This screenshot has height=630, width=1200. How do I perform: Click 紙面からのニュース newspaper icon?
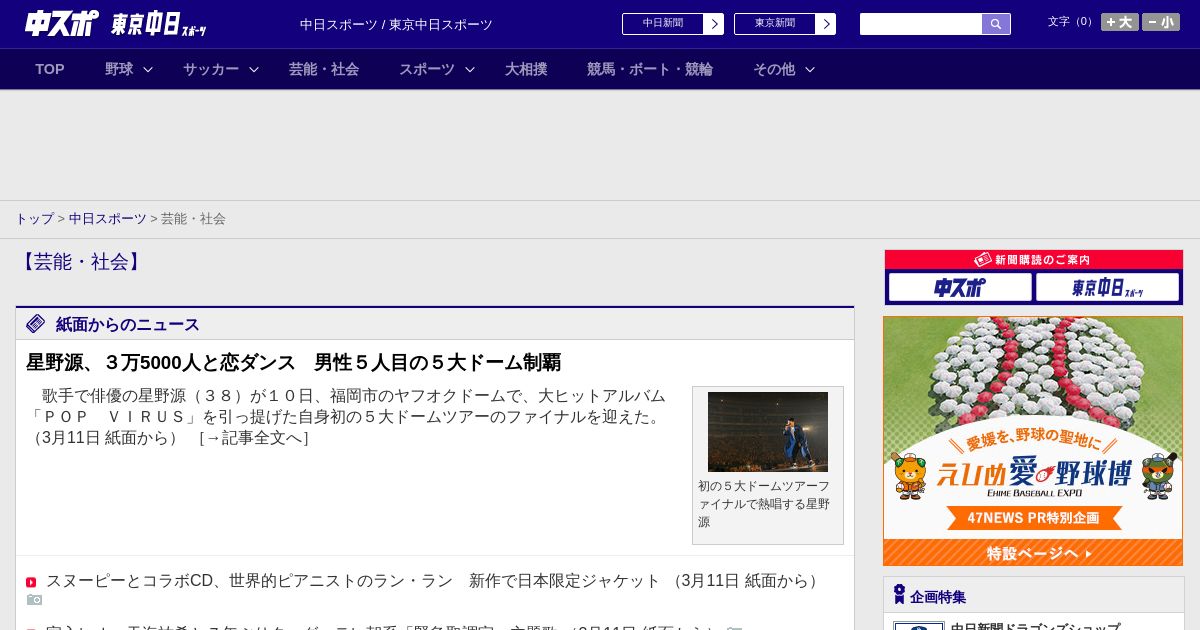click(36, 323)
